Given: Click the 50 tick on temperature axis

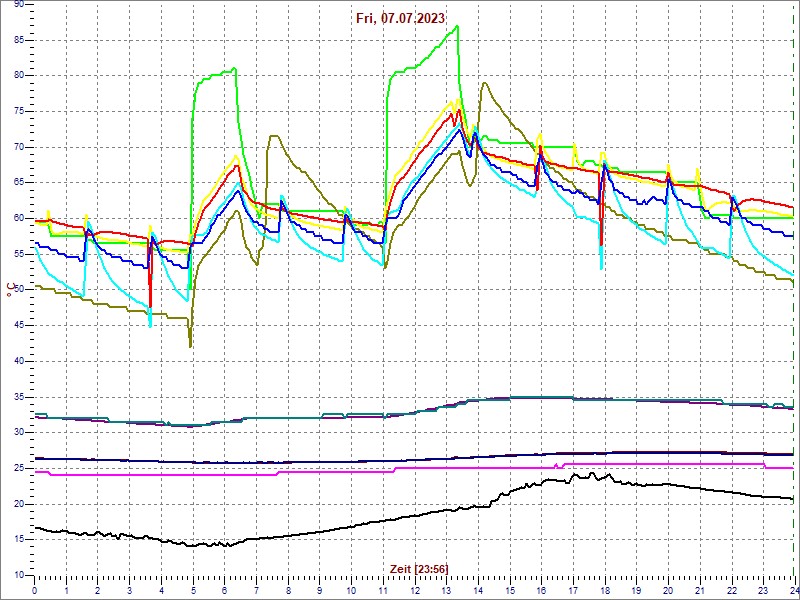Looking at the screenshot, I should [18, 290].
